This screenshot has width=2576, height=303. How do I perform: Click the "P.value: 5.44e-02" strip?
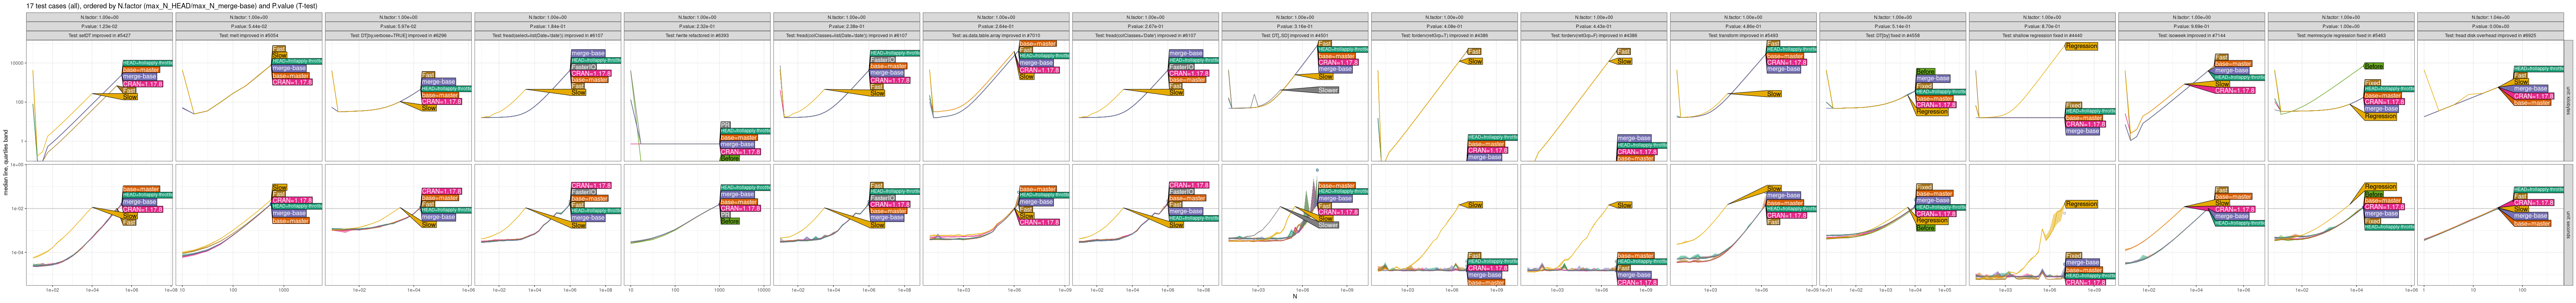point(249,27)
